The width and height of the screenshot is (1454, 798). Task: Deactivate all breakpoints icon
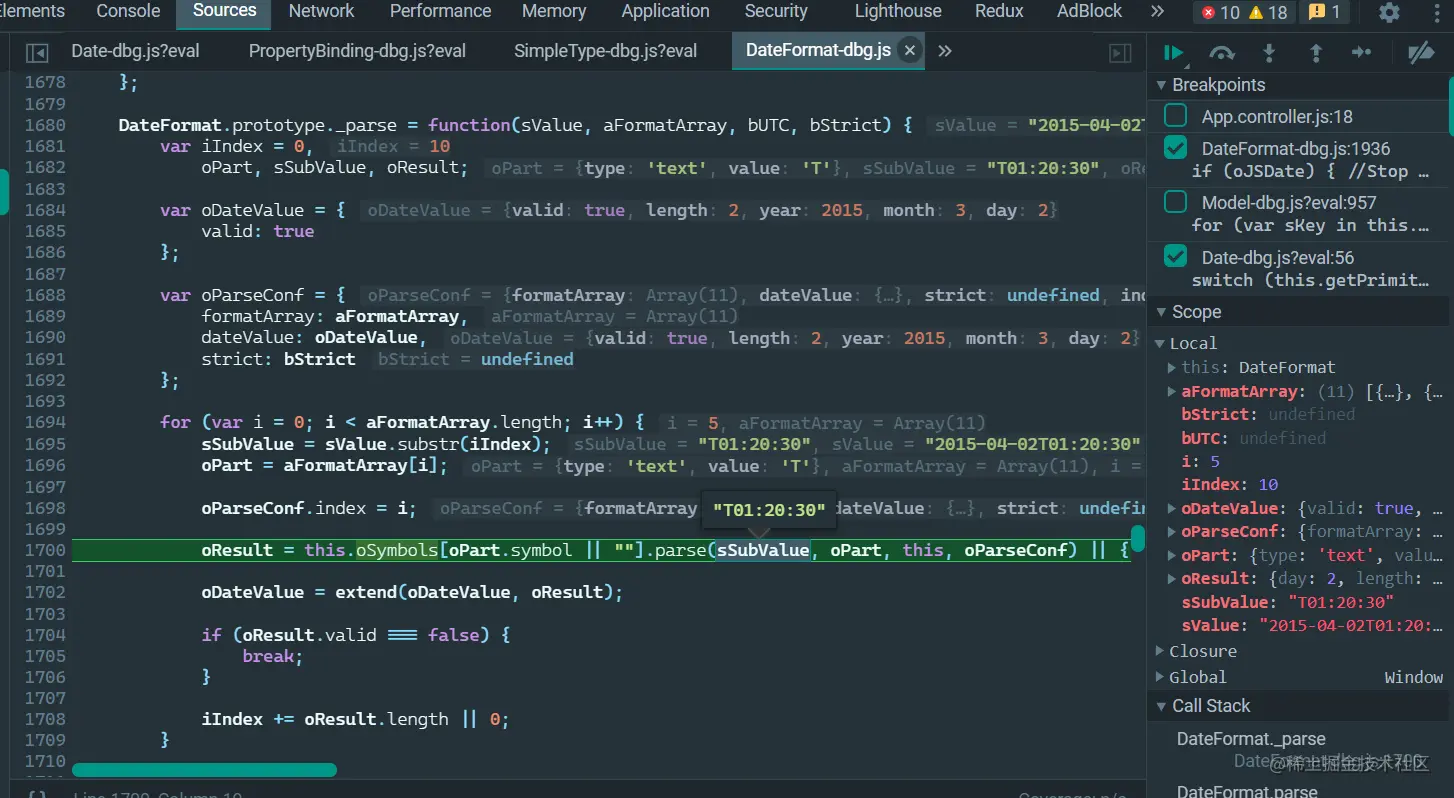click(1420, 53)
